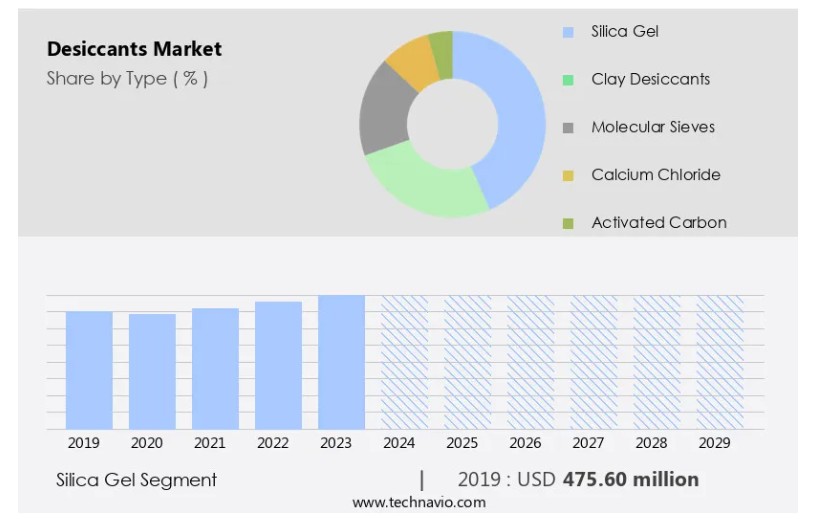Select the 2020 bar in the chart
Screen dimensions: 814x519
tap(152, 371)
